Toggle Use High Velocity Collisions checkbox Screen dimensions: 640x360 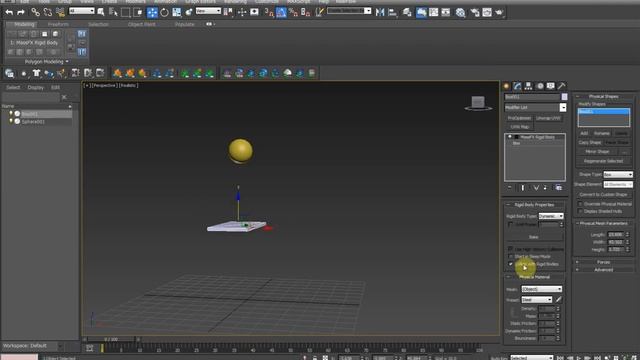510,249
